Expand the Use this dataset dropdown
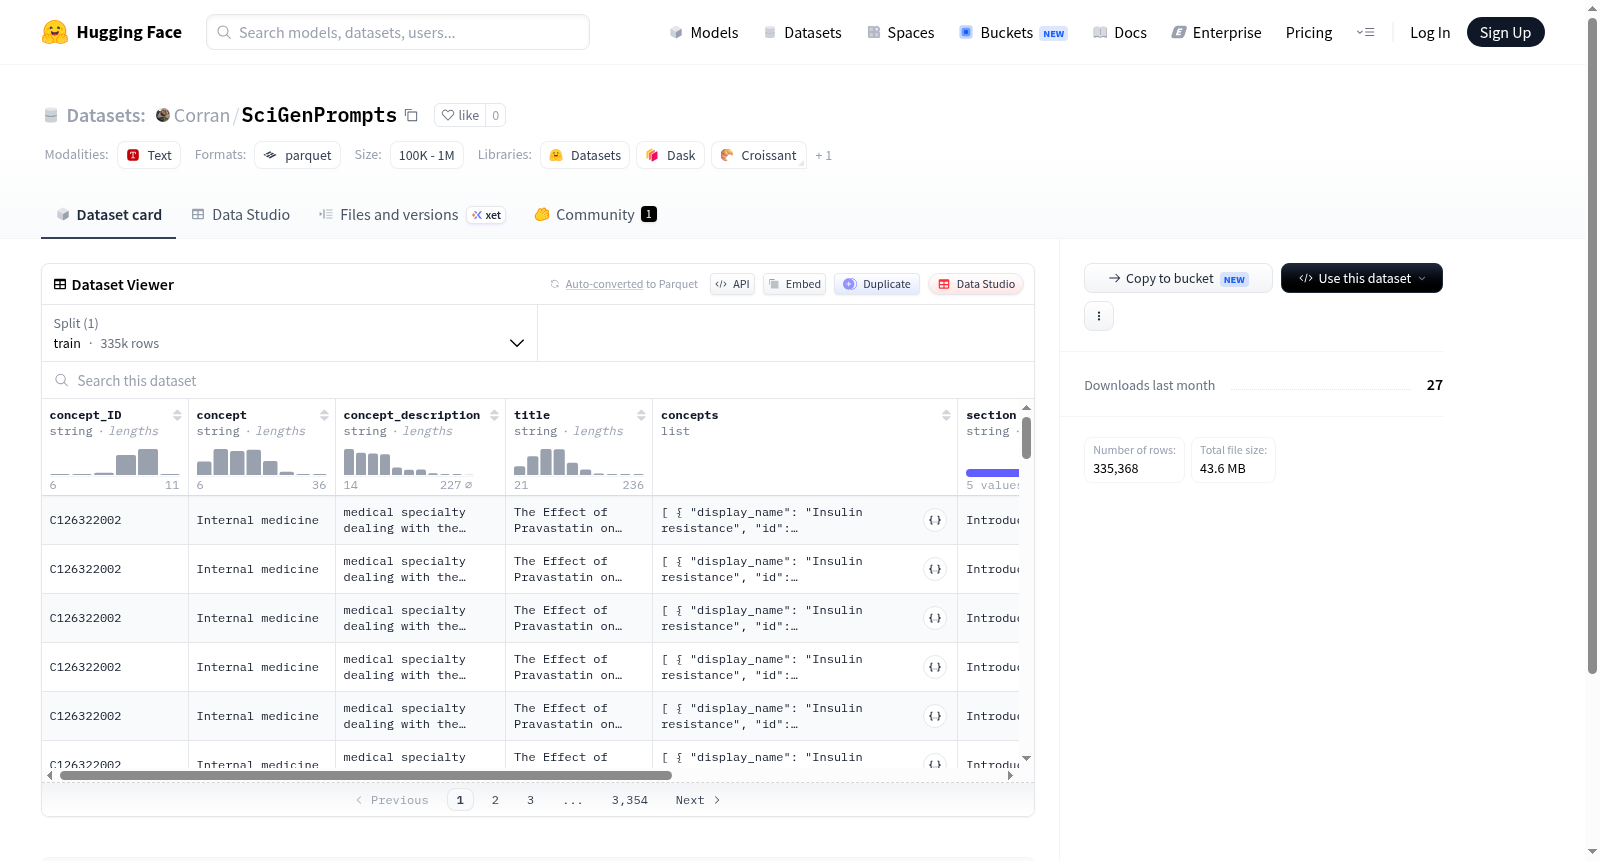The width and height of the screenshot is (1600, 861). (1362, 278)
